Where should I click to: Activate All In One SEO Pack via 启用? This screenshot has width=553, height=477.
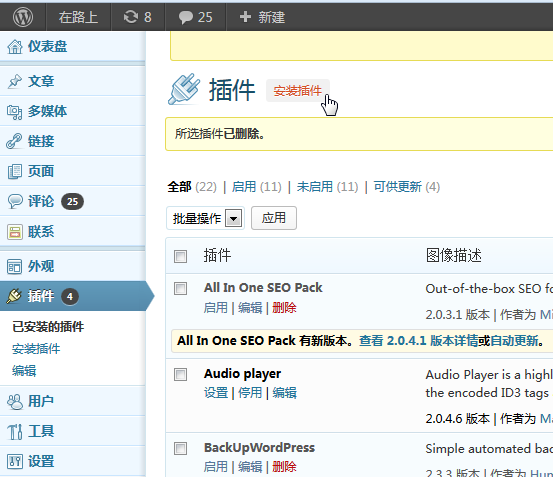[215, 308]
